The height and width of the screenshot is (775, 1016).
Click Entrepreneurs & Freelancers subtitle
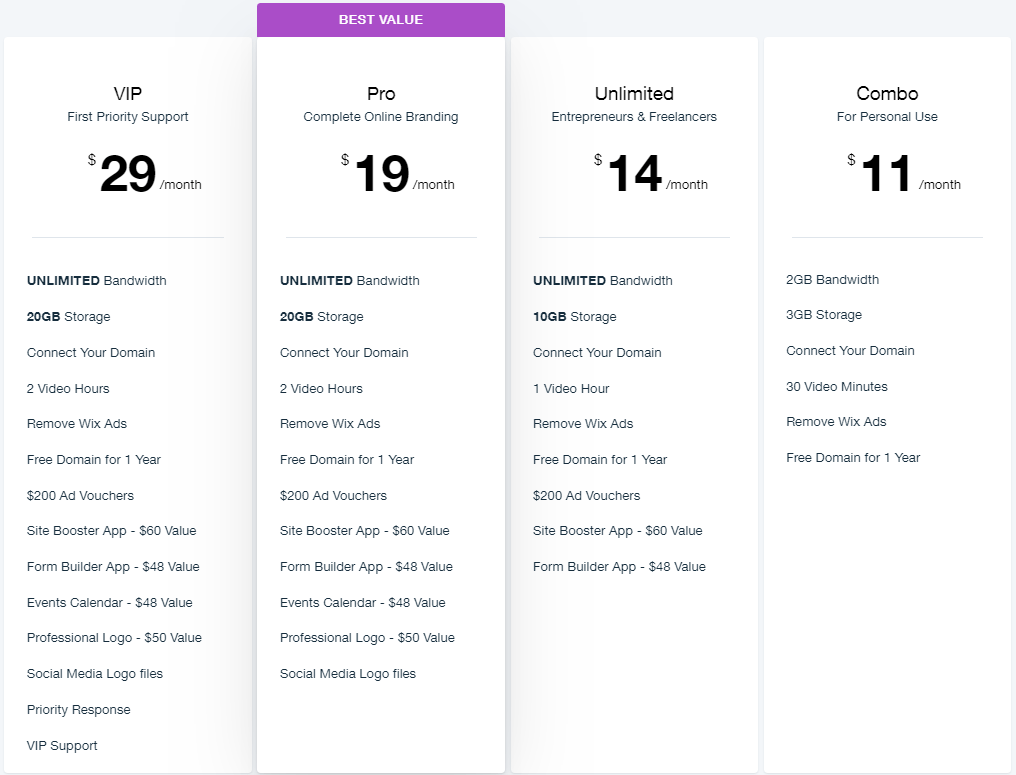(634, 117)
